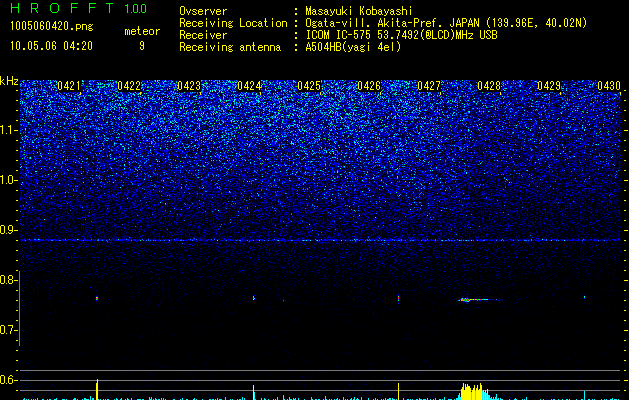Click the 0.8 kHz axis label
The height and width of the screenshot is (400, 629).
[9, 280]
